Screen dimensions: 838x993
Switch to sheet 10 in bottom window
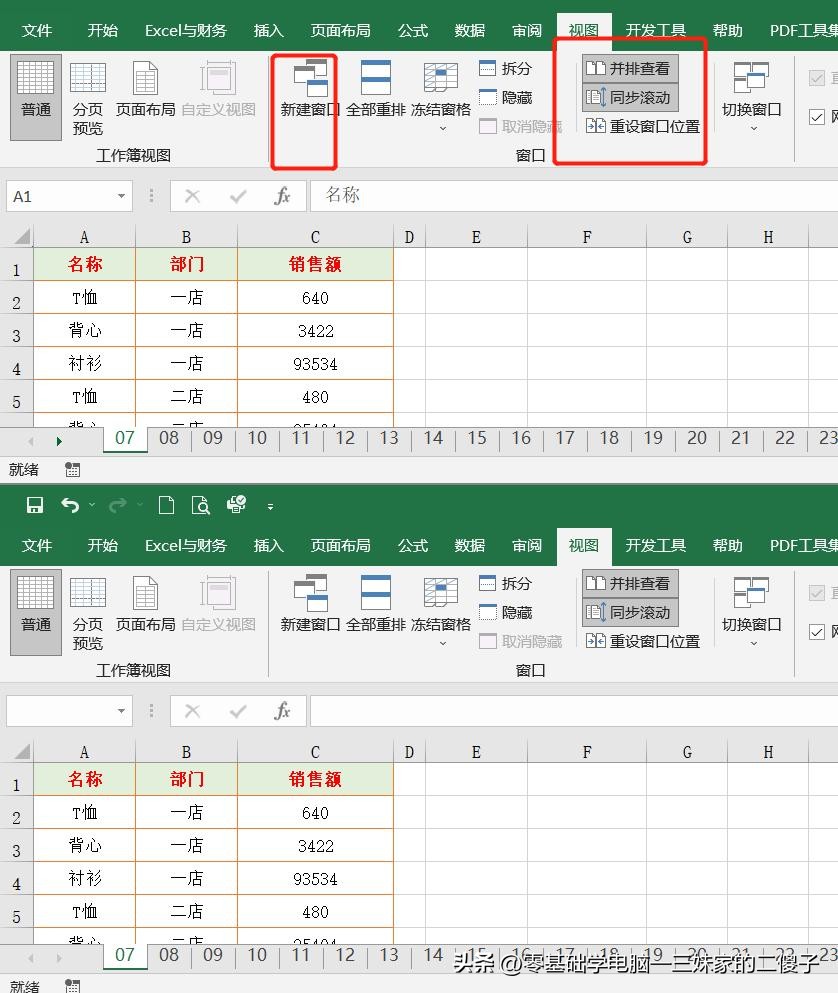click(257, 954)
